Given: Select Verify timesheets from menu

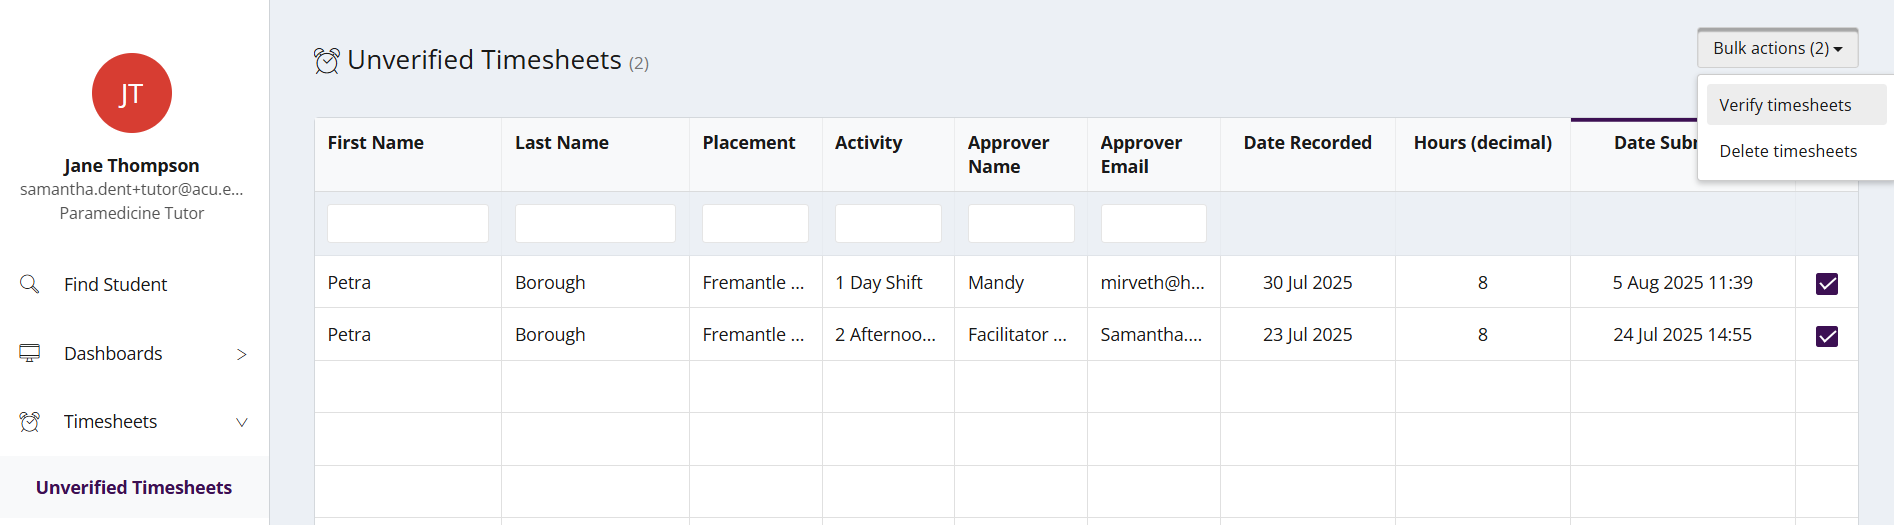Looking at the screenshot, I should 1785,105.
